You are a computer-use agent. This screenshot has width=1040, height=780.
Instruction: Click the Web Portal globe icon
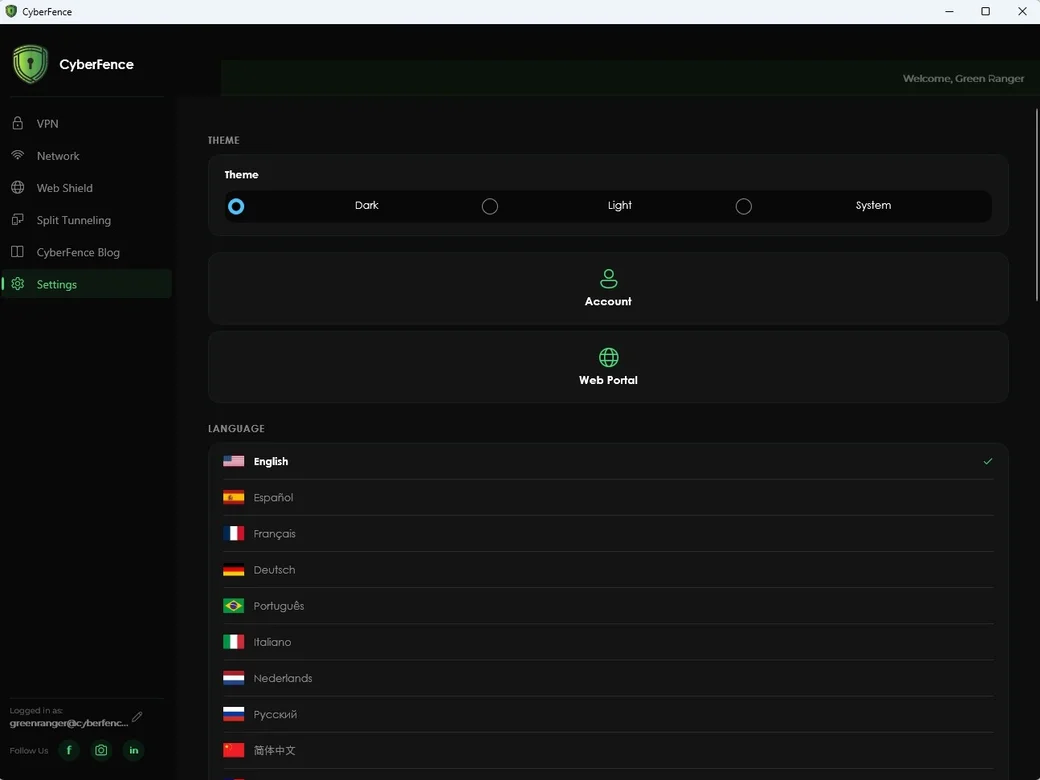pyautogui.click(x=608, y=358)
